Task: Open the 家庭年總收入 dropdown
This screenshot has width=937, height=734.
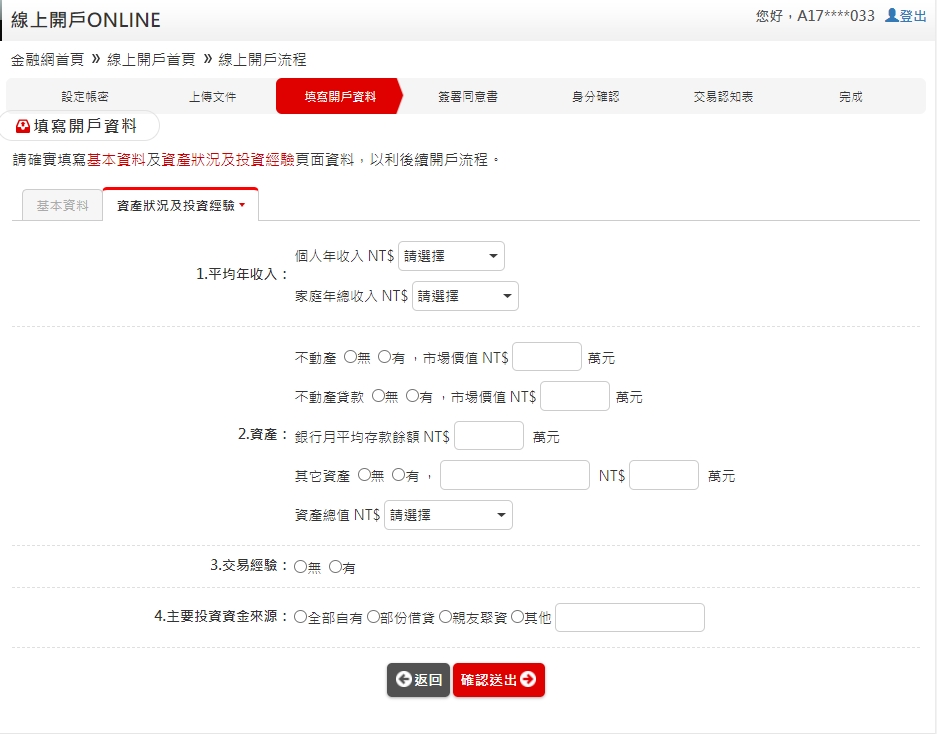Action: point(465,296)
